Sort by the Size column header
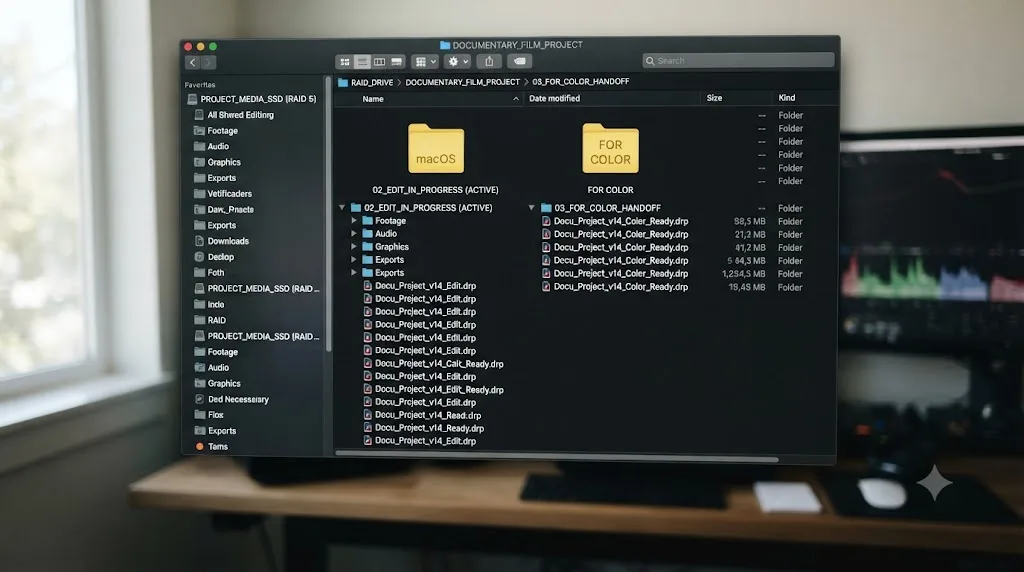1024x572 pixels. pos(714,98)
